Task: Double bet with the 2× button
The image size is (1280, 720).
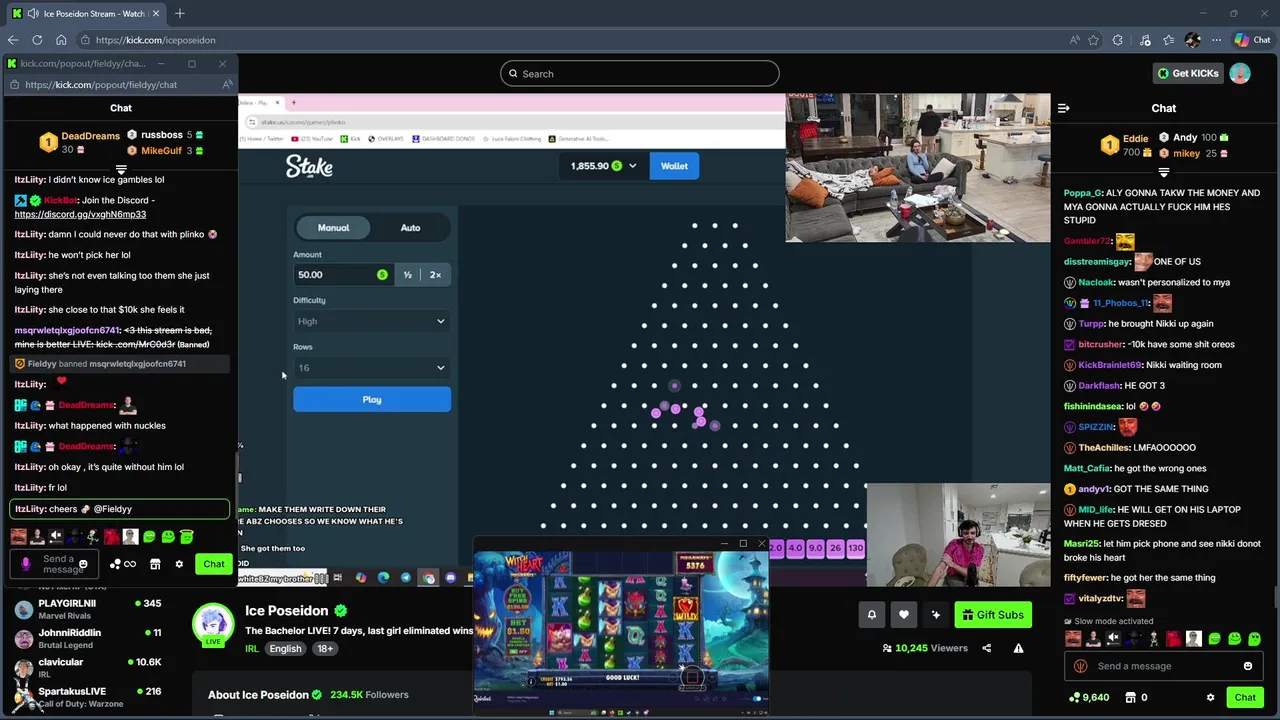Action: [435, 275]
